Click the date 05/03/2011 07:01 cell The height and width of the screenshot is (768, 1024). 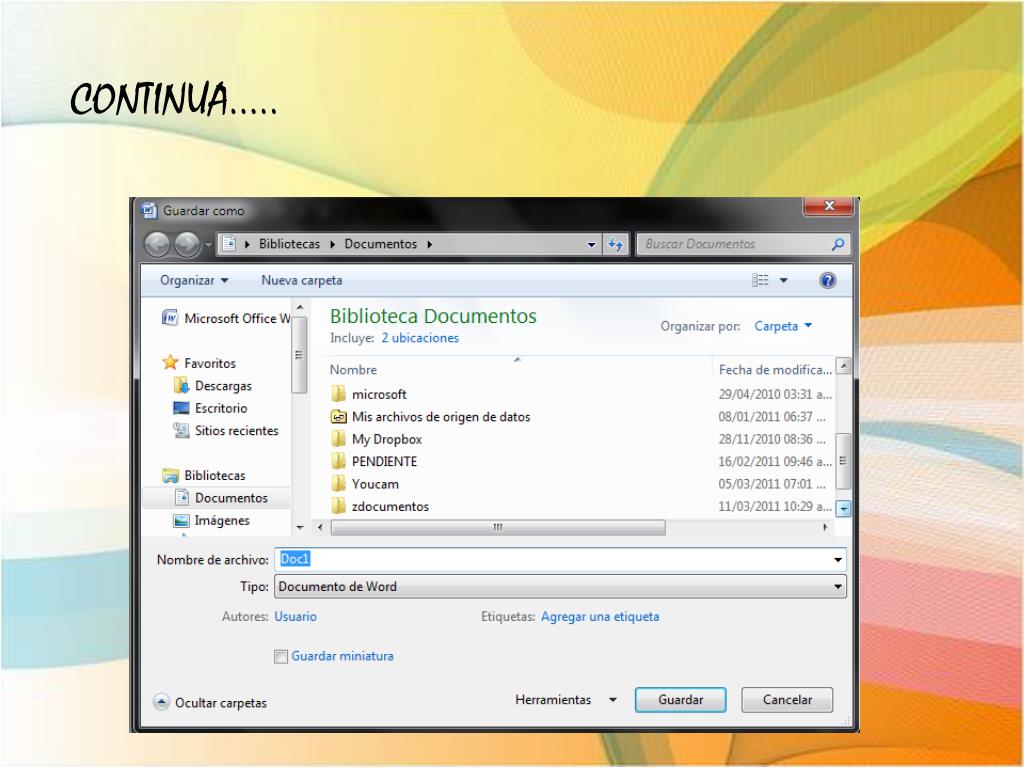[x=772, y=484]
